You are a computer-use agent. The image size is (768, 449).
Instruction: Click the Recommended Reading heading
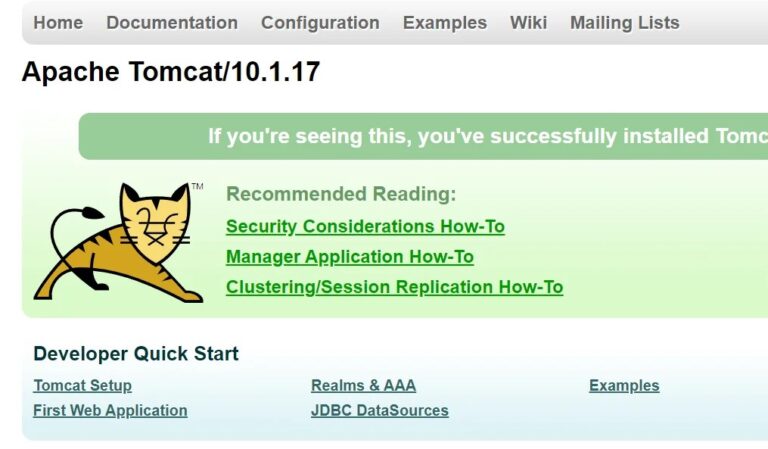point(341,194)
